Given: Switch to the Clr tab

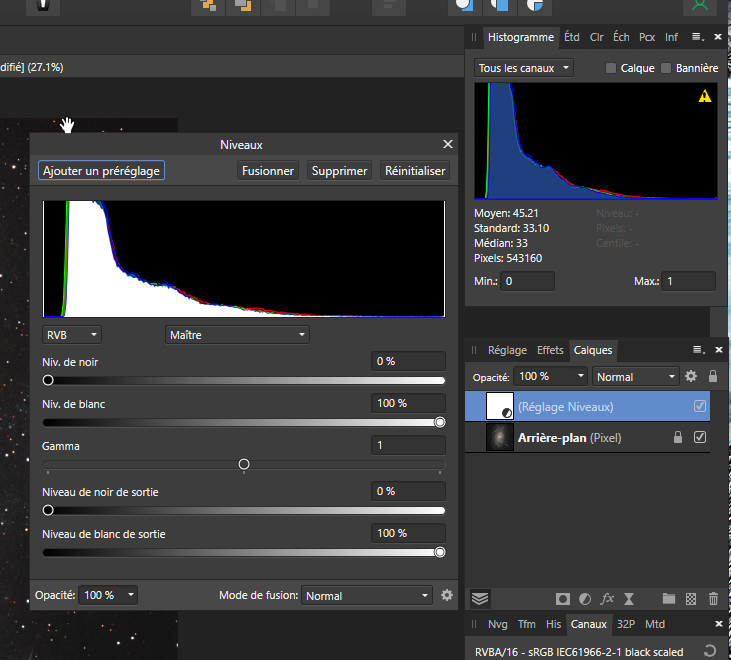Looking at the screenshot, I should [x=596, y=37].
